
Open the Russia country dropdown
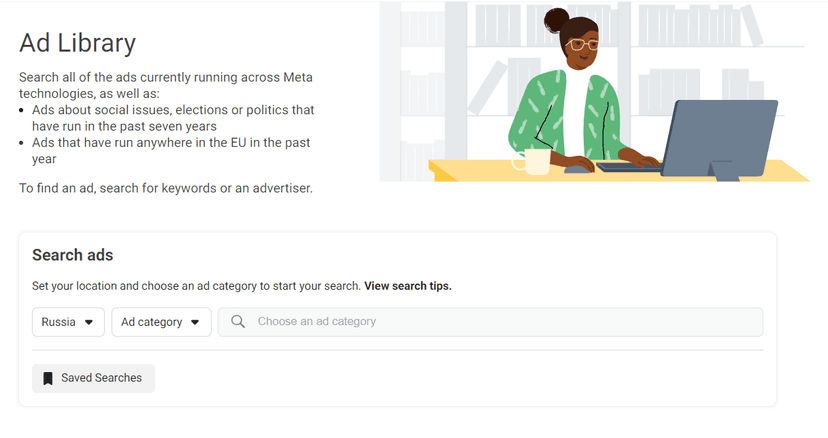click(x=68, y=322)
